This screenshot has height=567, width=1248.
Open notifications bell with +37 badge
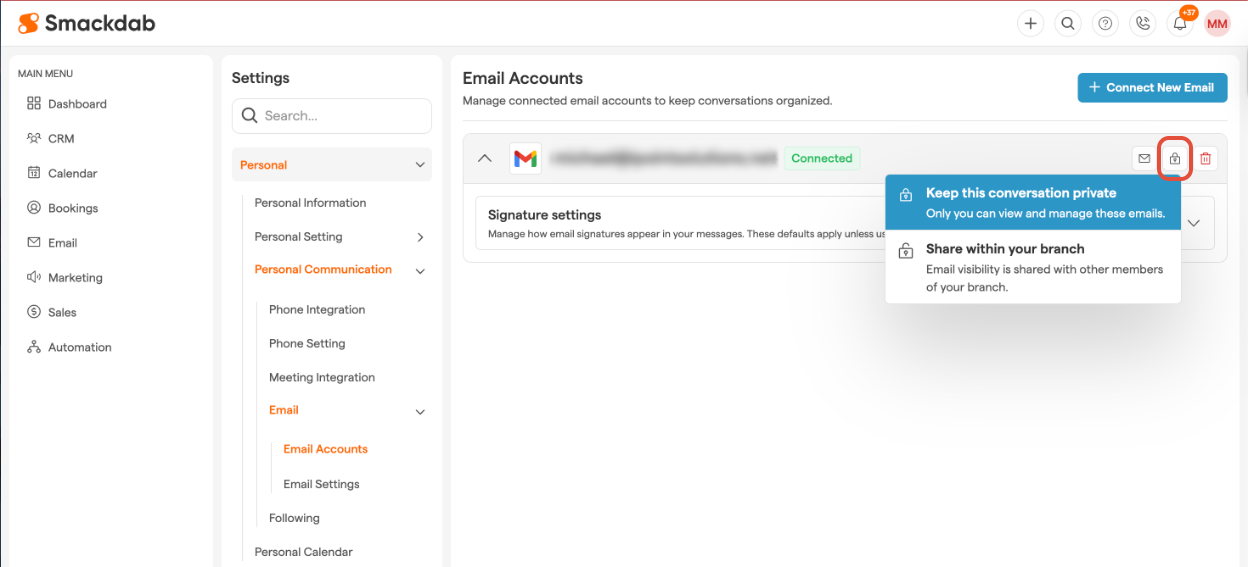[1180, 24]
